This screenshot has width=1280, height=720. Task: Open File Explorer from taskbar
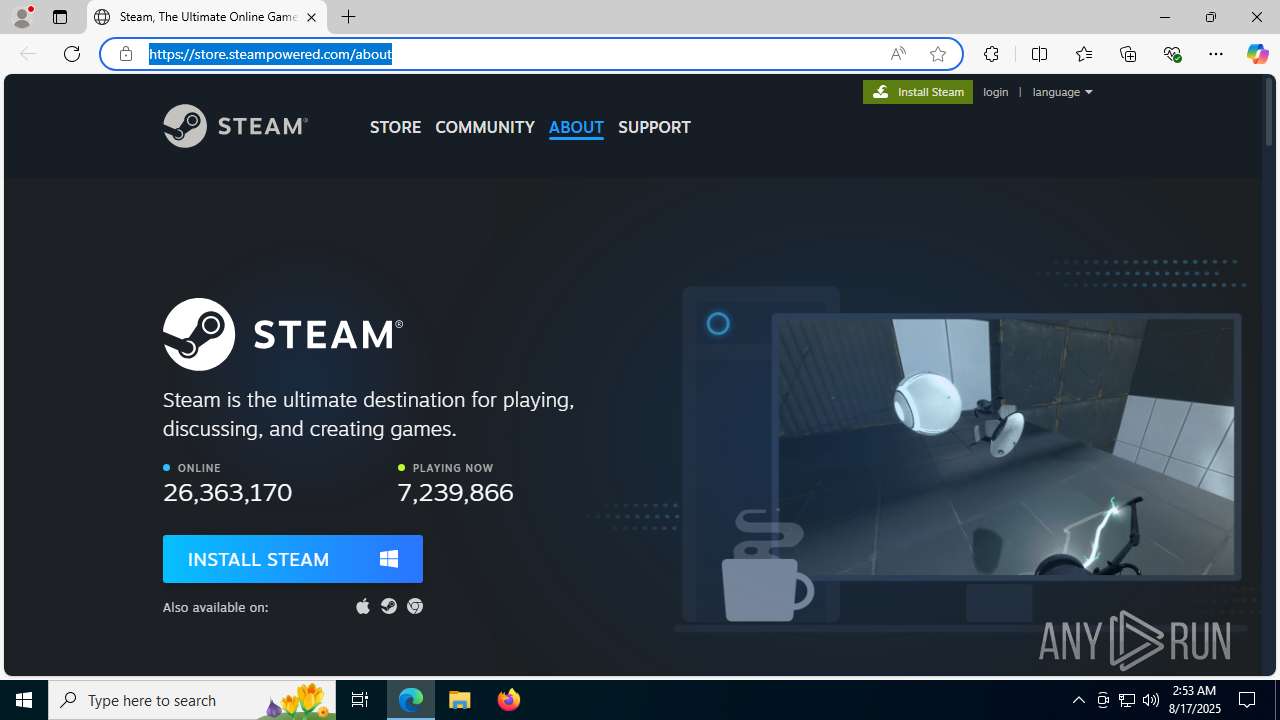pos(460,700)
